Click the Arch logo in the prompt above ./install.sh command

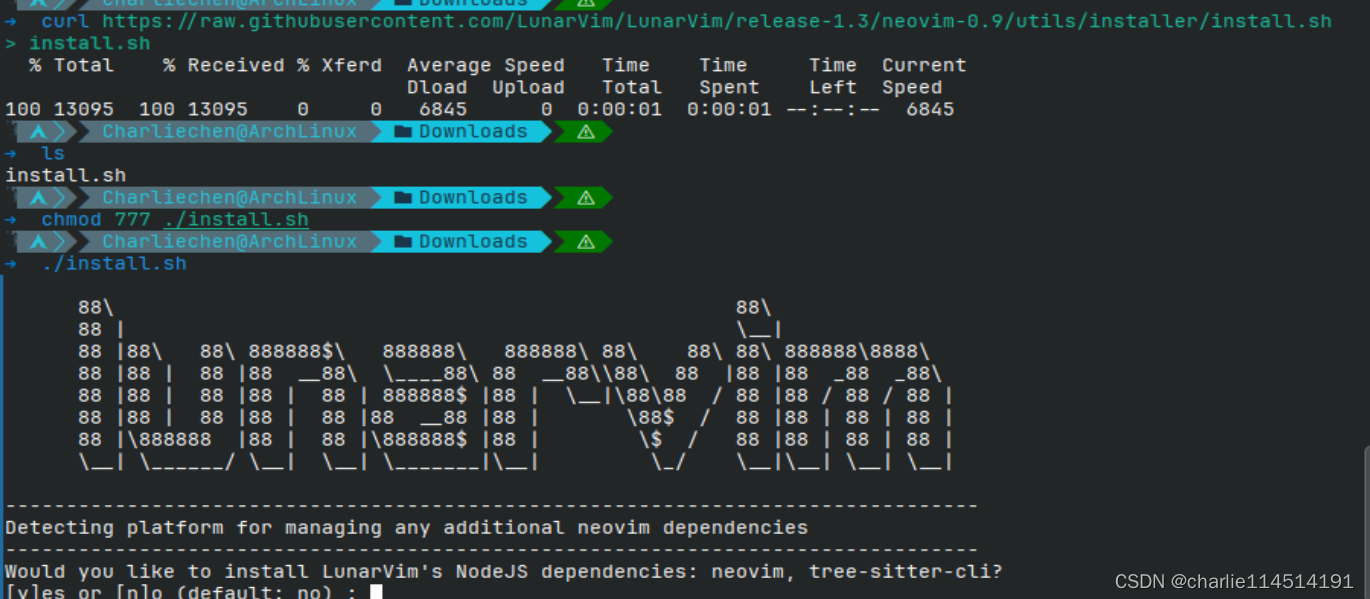tap(38, 242)
